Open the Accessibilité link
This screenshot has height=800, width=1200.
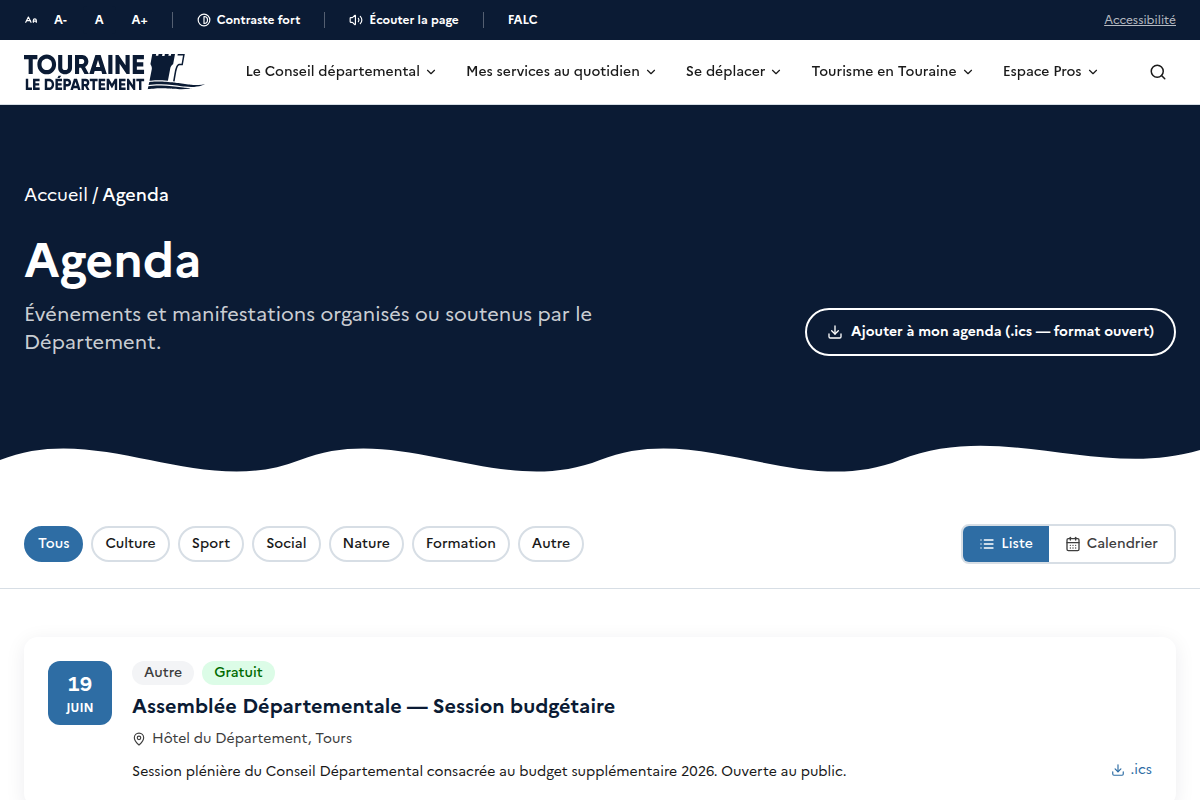click(x=1139, y=20)
